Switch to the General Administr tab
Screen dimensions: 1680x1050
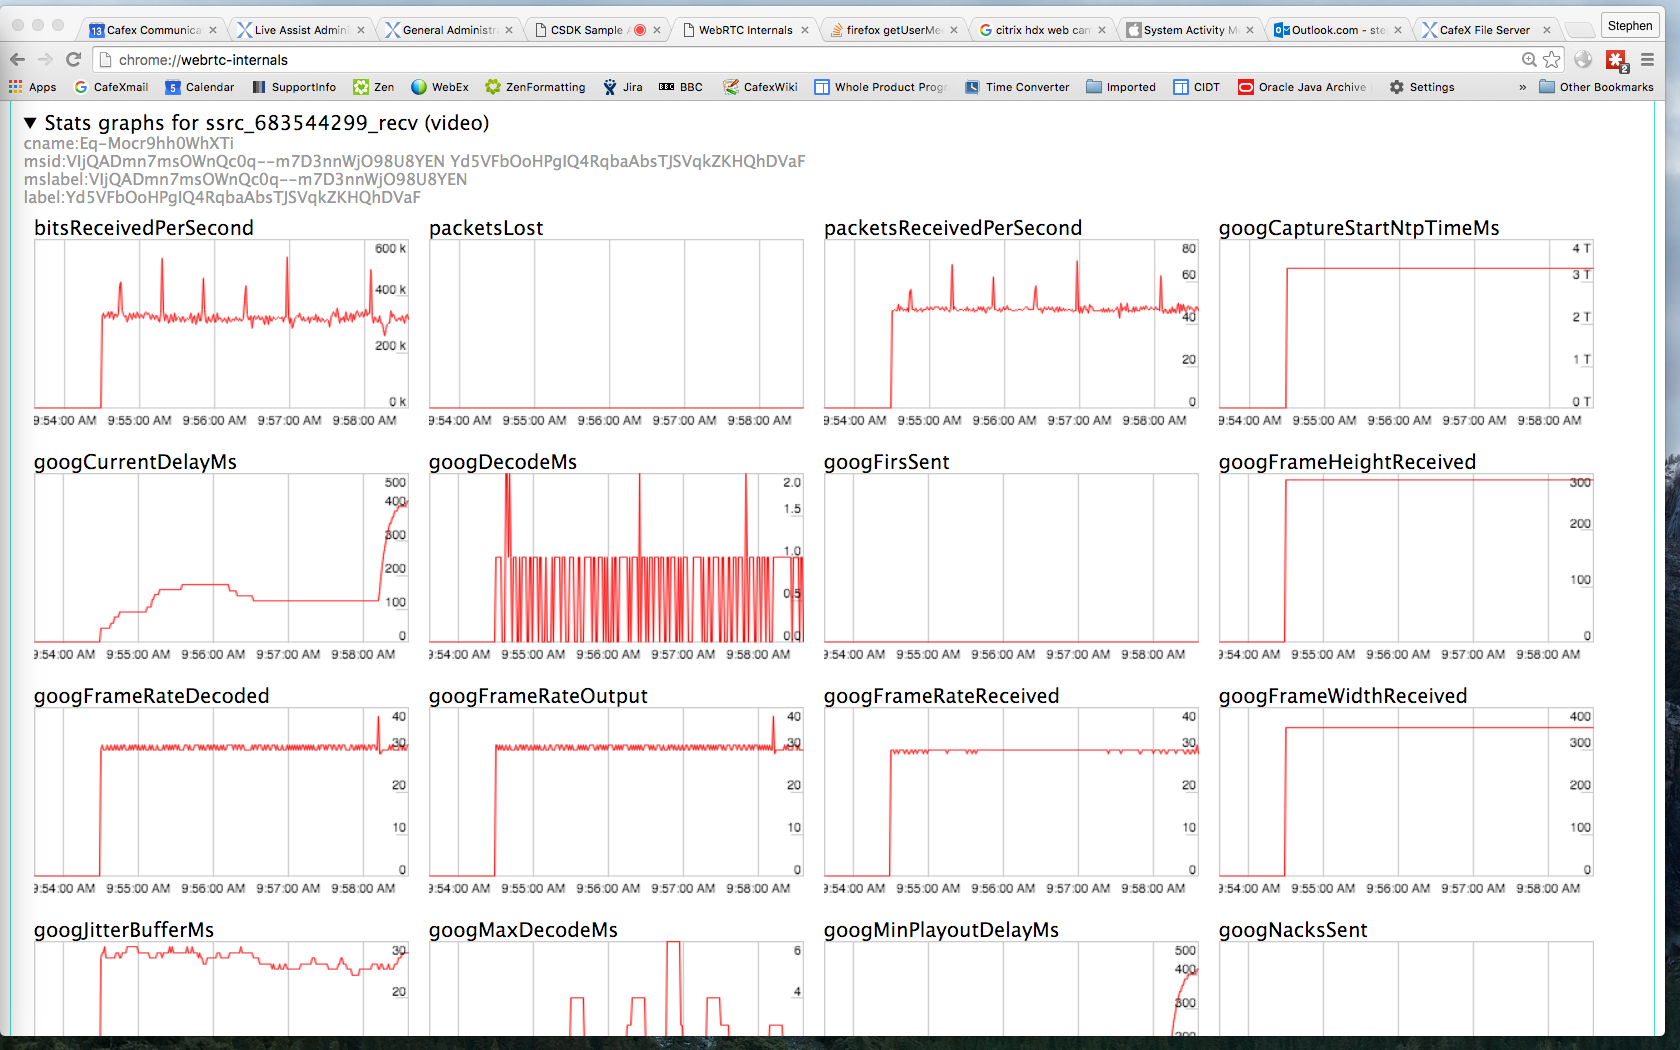(446, 30)
